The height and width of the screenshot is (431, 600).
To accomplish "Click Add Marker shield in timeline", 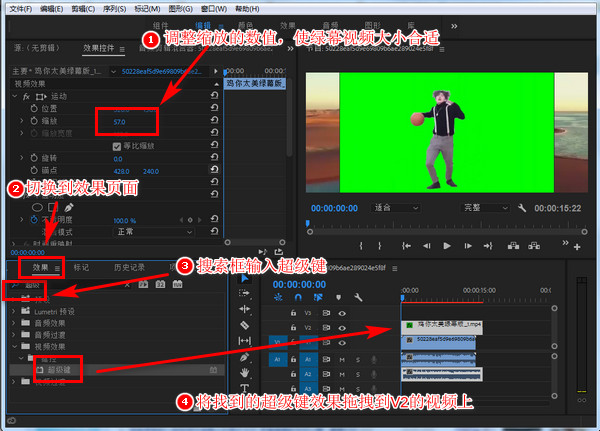I will 338,297.
